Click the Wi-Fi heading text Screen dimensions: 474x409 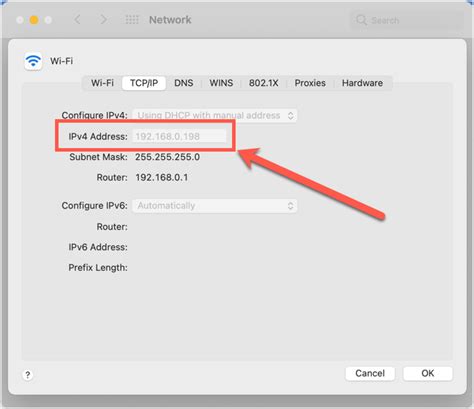(x=61, y=61)
